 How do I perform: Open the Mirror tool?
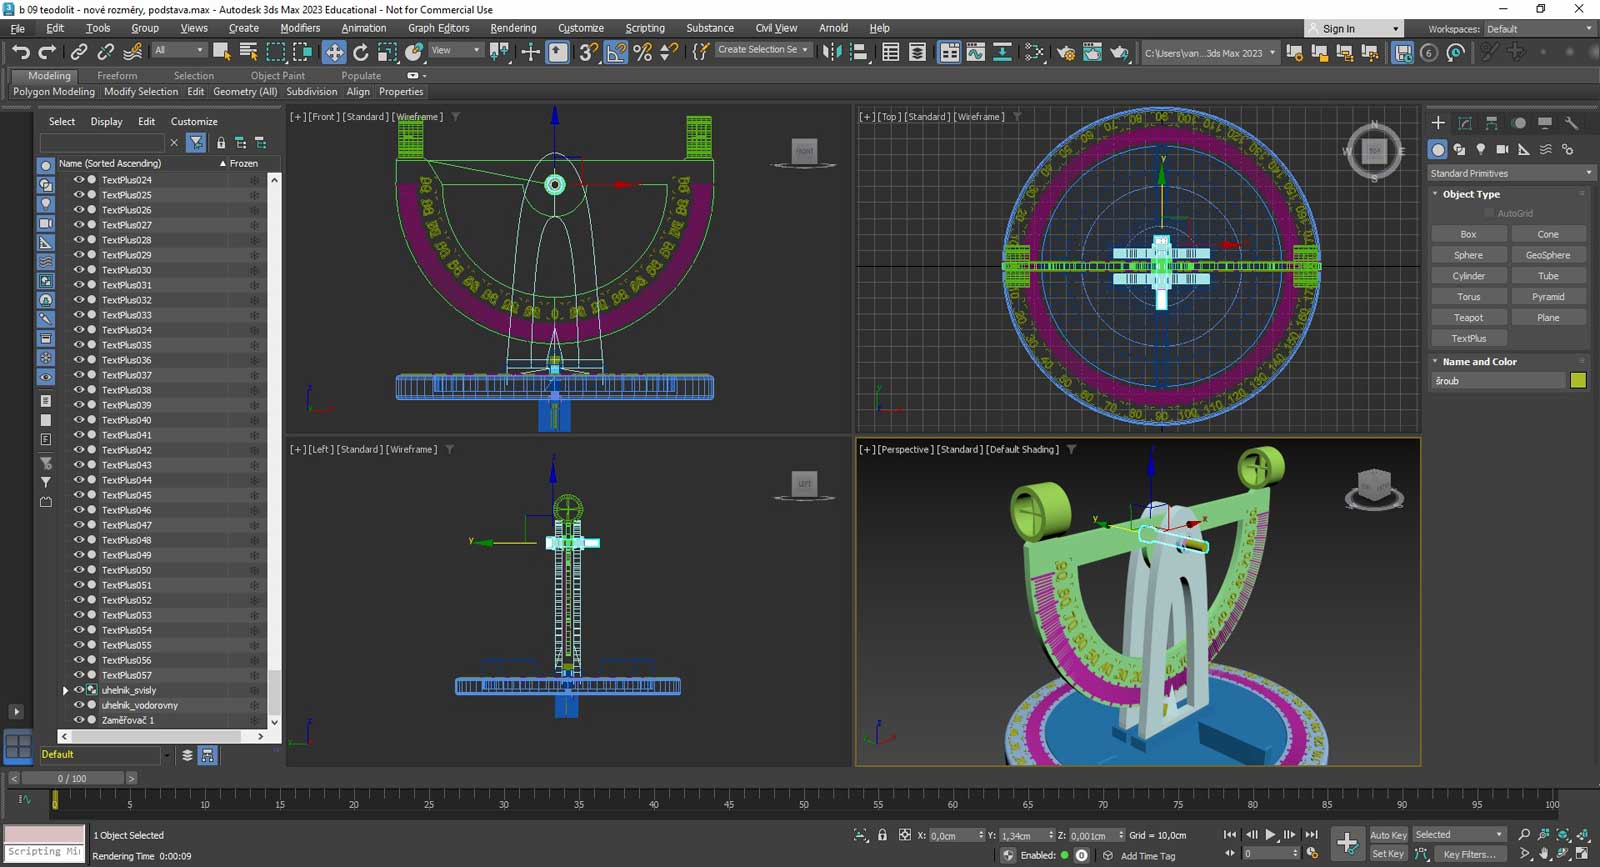[x=832, y=52]
